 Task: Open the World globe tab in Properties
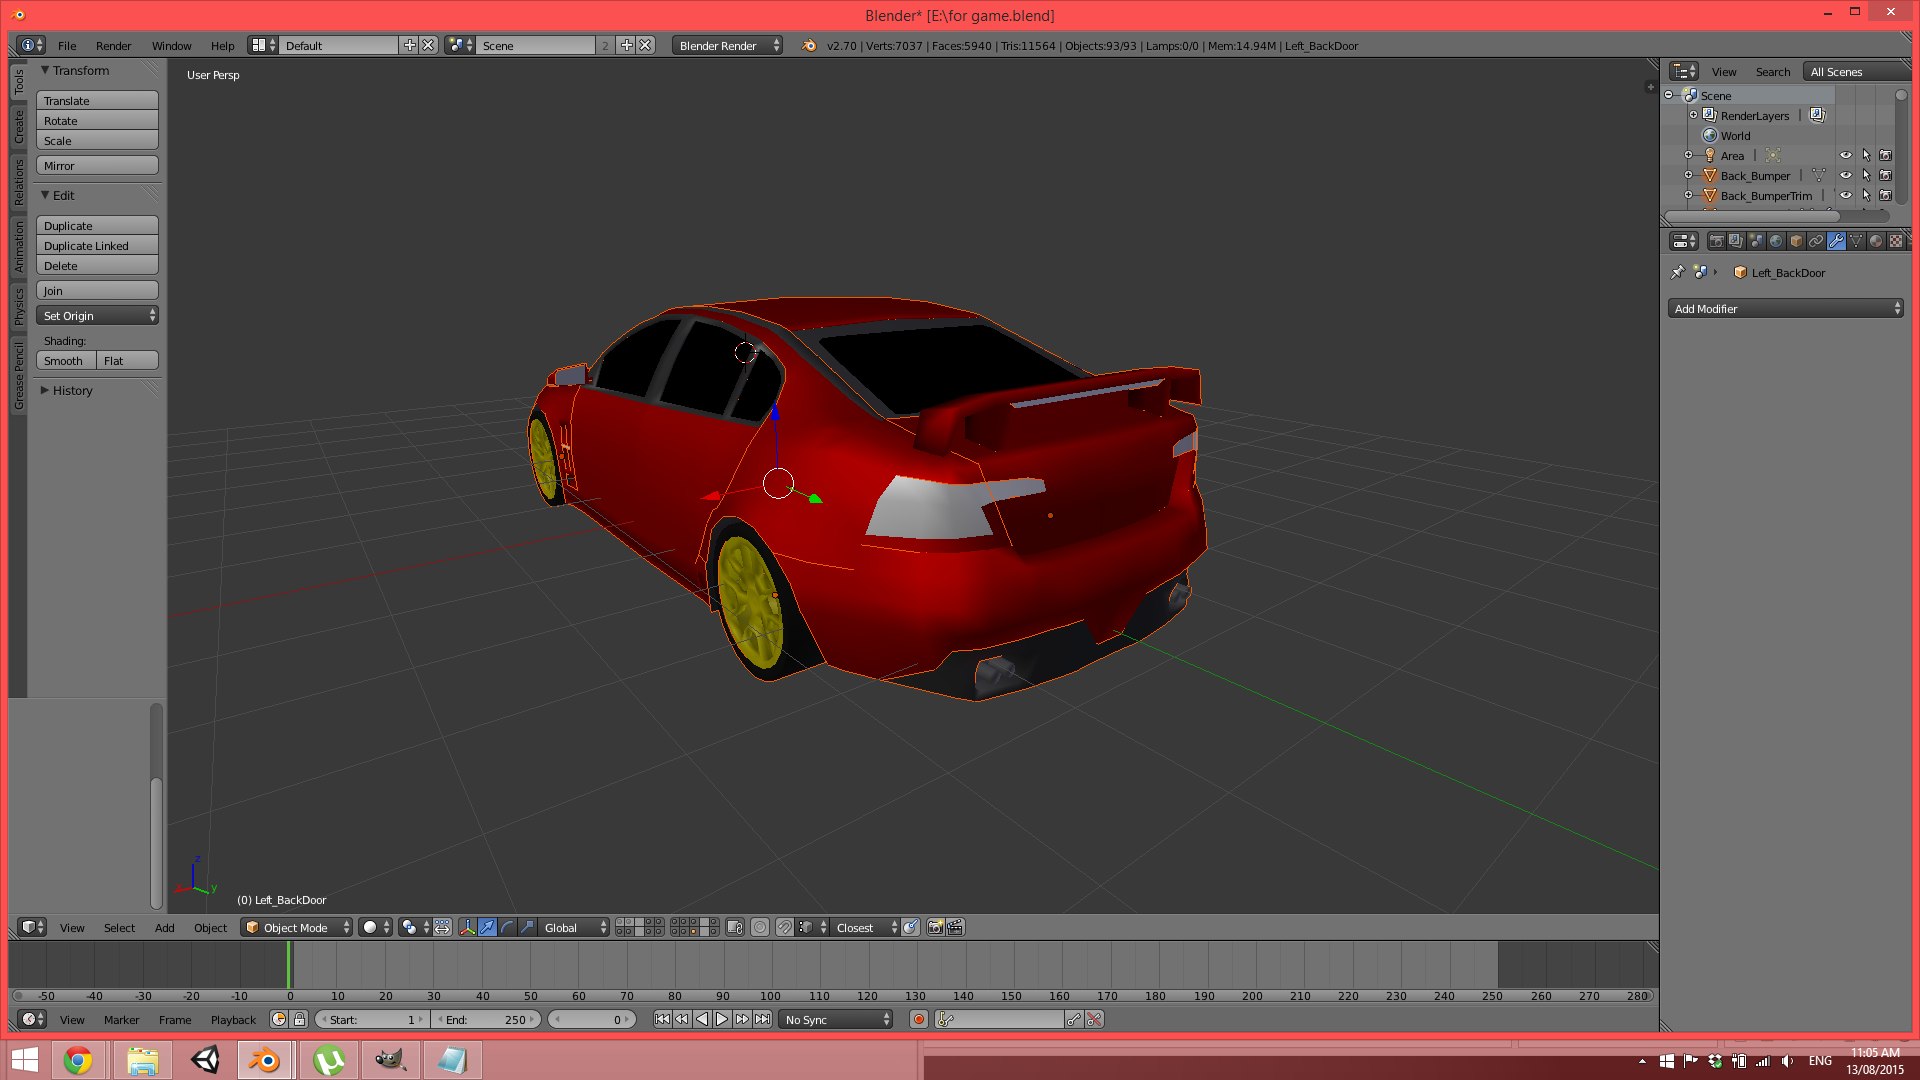coord(1776,241)
